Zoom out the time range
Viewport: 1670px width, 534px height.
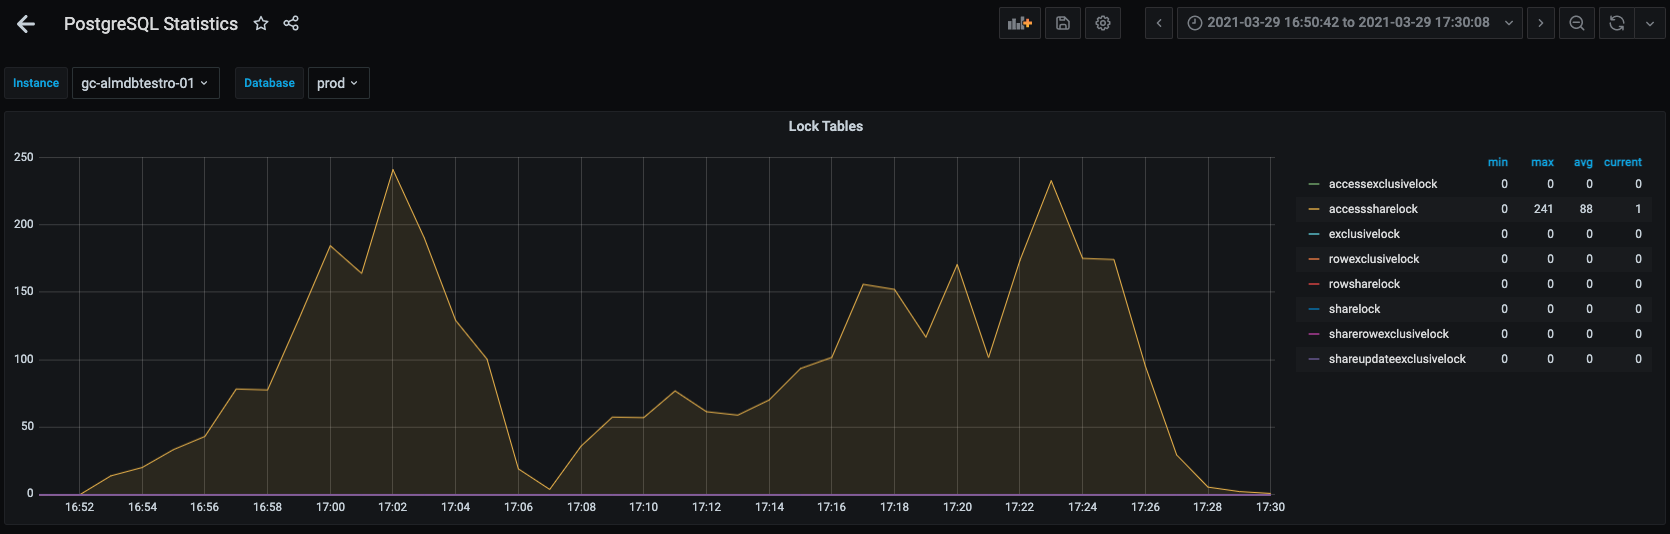click(1577, 23)
